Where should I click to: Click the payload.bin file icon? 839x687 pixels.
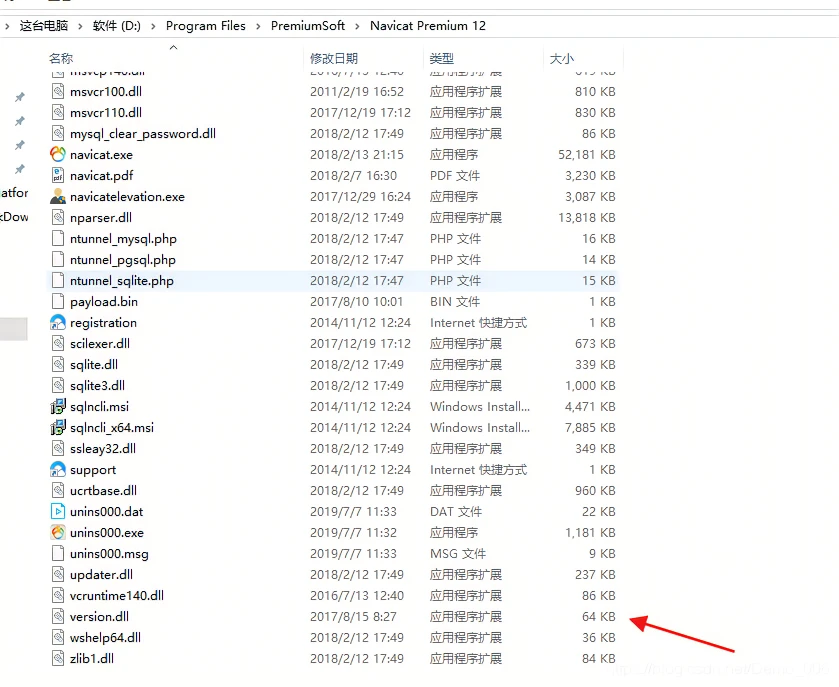coord(58,302)
